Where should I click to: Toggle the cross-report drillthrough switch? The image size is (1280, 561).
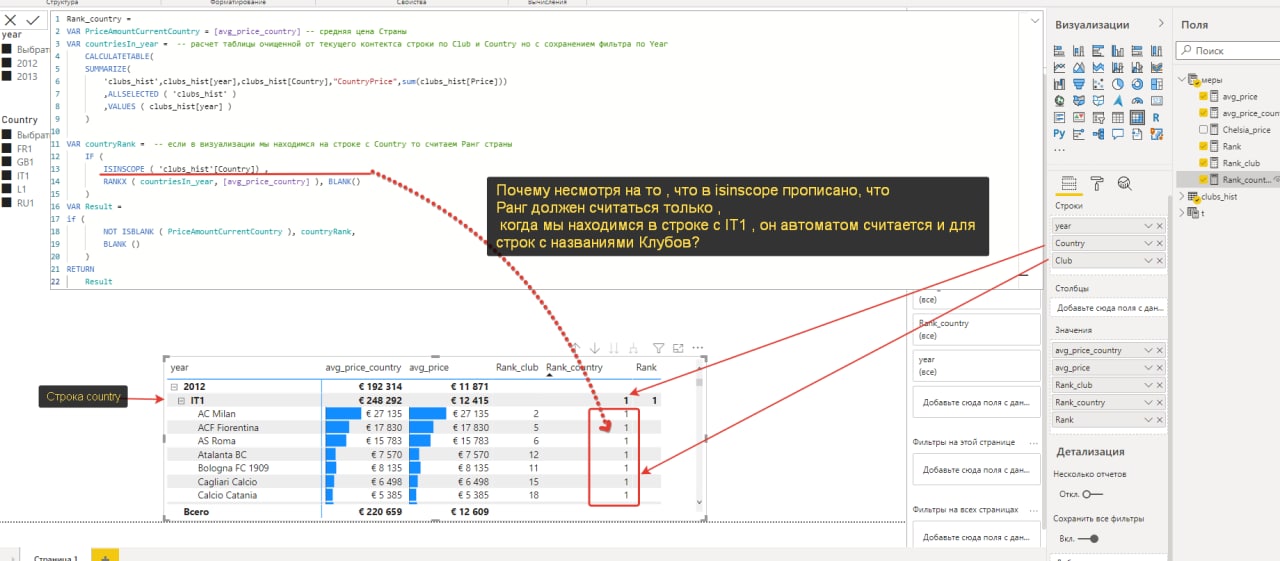click(x=1092, y=493)
